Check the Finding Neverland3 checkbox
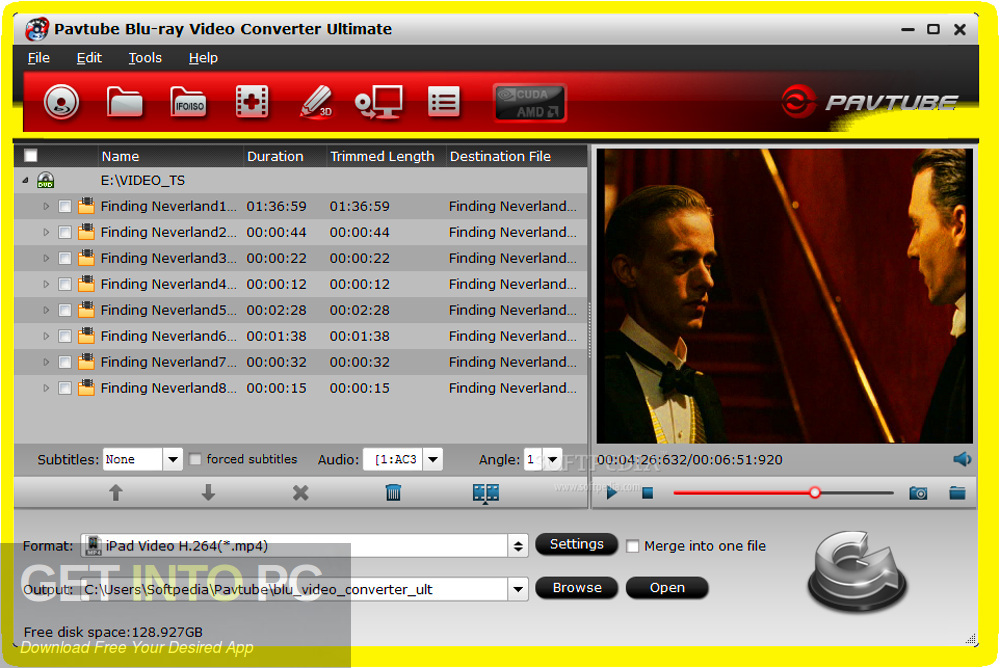The height and width of the screenshot is (668, 1000). 64,258
